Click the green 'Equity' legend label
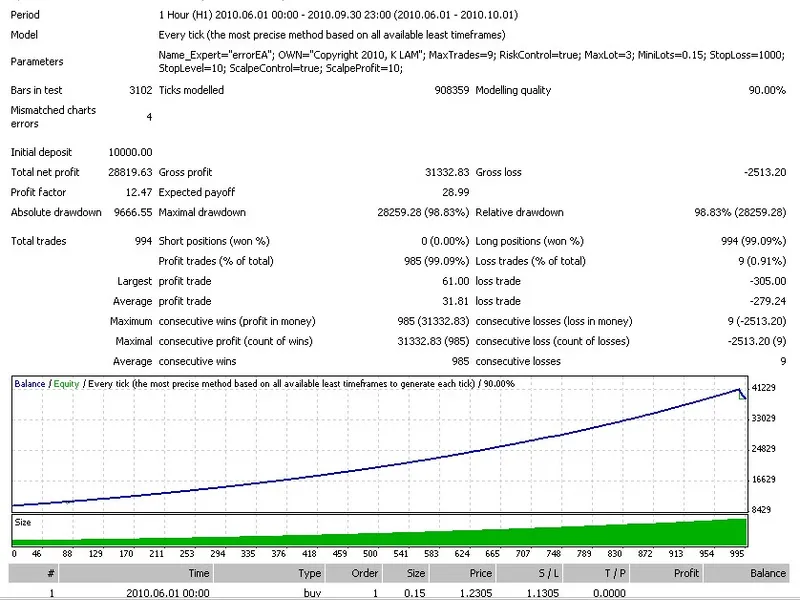The width and height of the screenshot is (800, 600). point(66,384)
